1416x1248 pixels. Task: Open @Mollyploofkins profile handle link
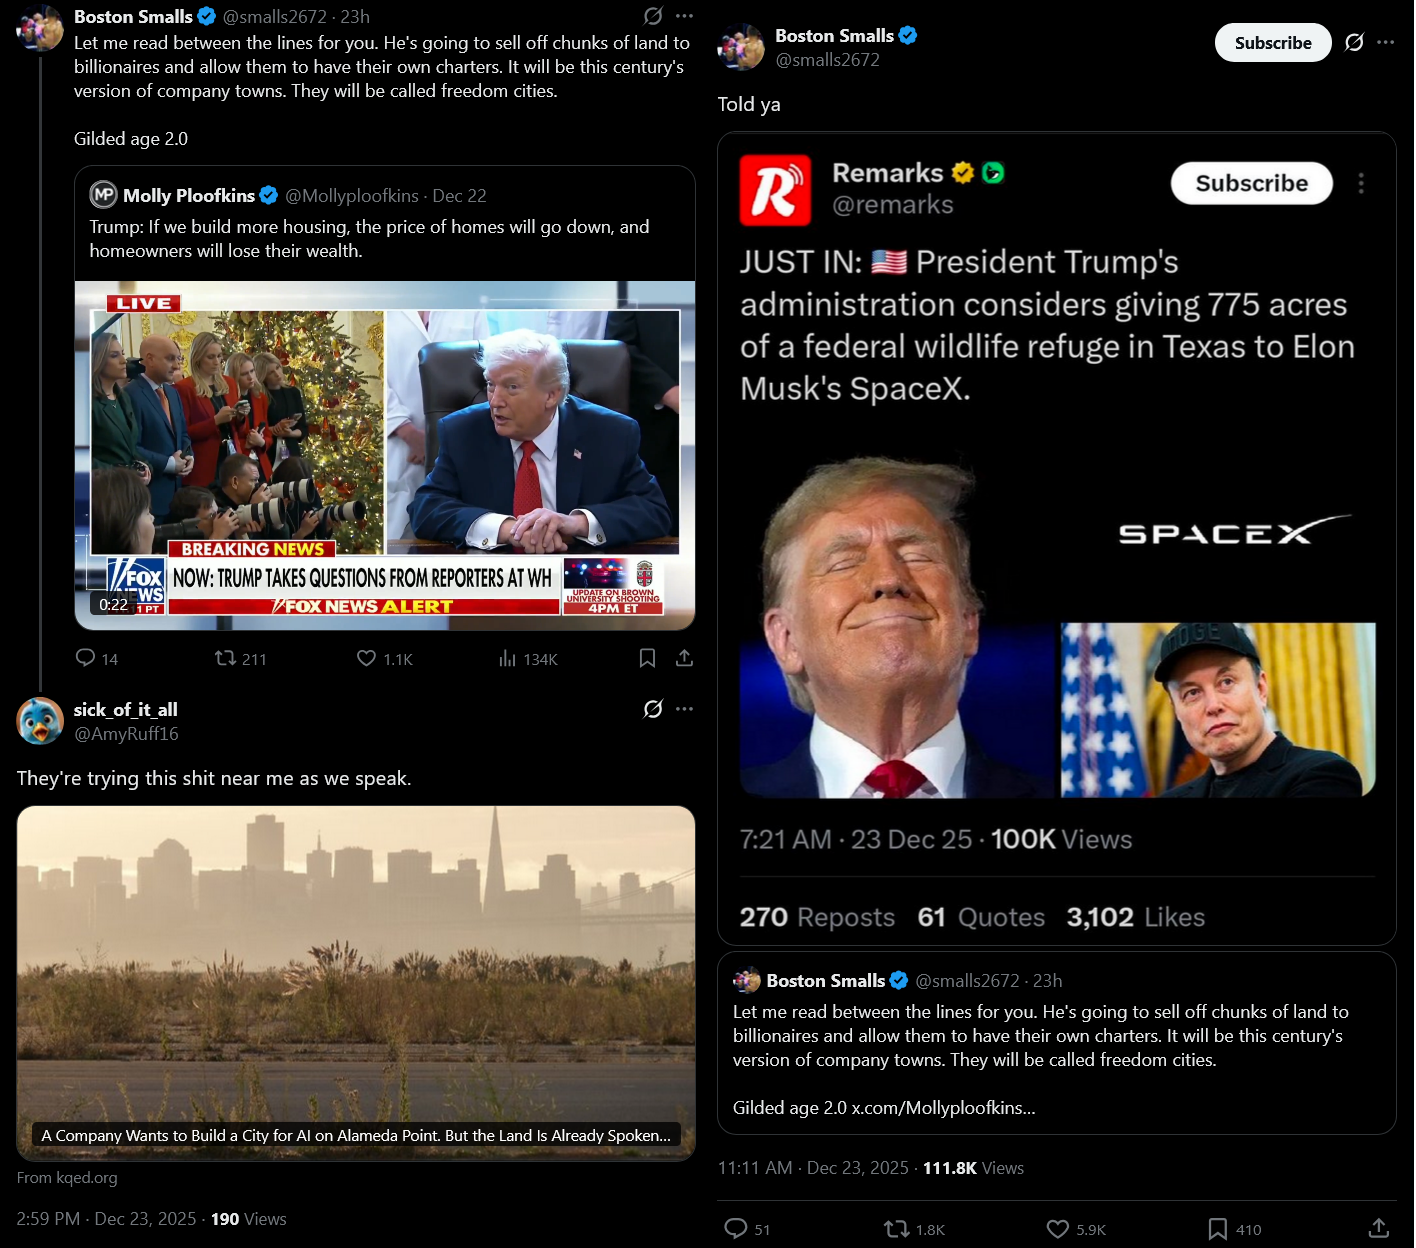pos(352,196)
